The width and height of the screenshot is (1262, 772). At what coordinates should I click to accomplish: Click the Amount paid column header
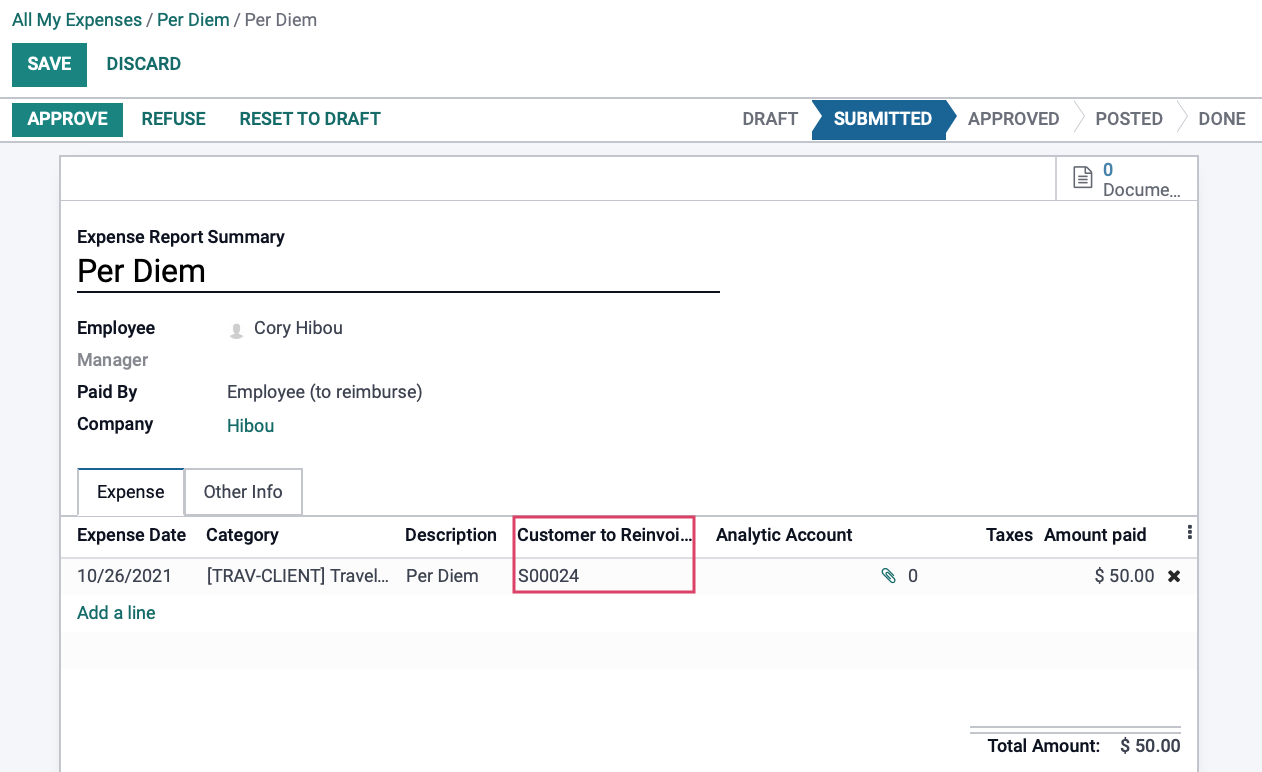1095,535
